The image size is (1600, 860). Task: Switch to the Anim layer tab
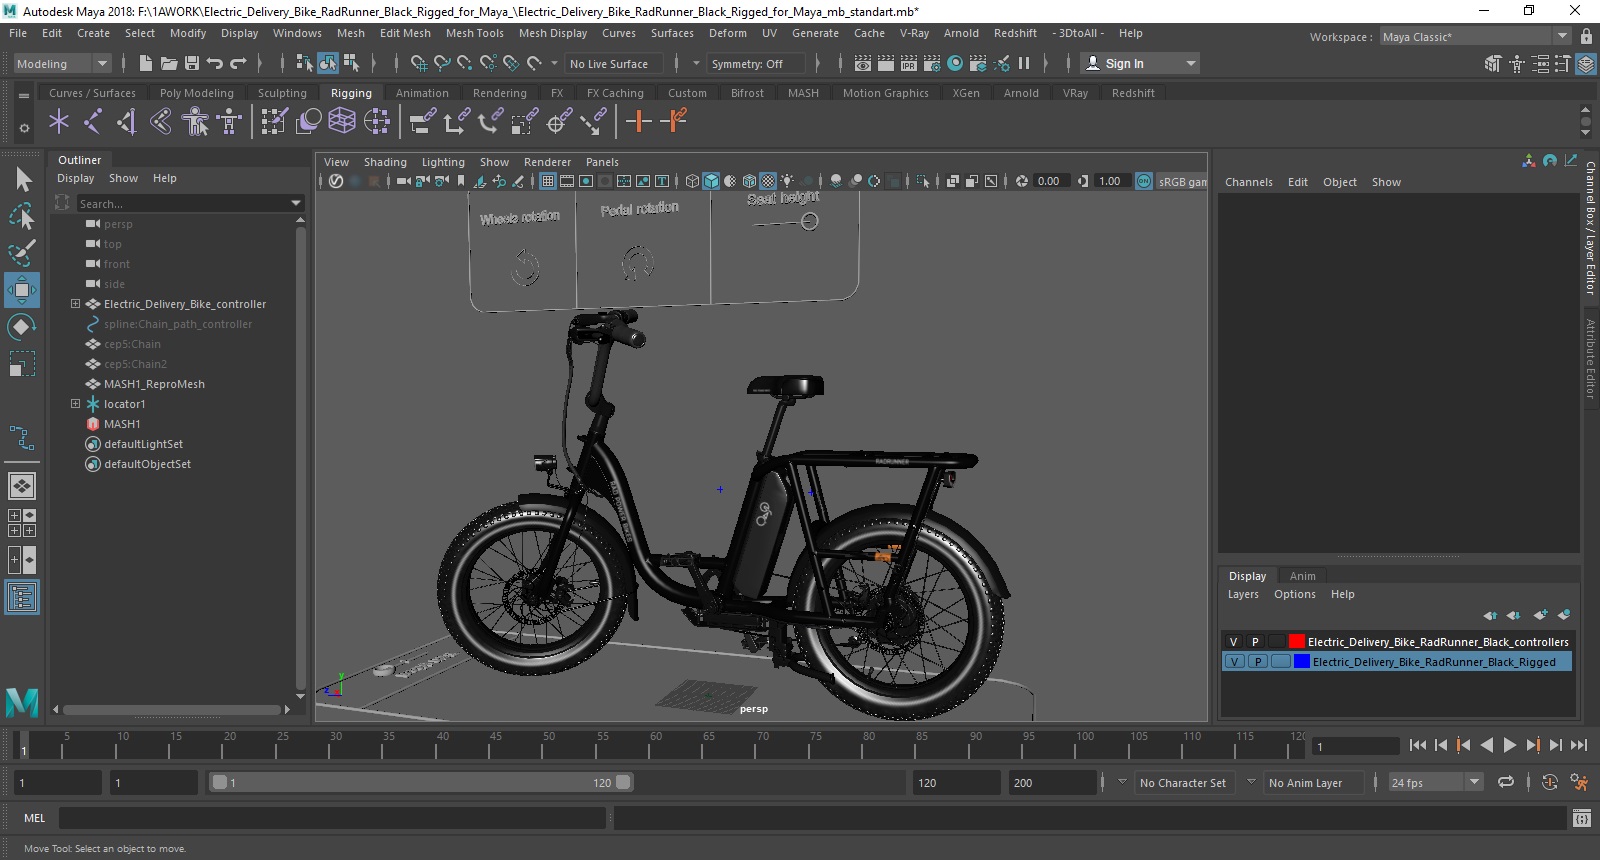1302,576
